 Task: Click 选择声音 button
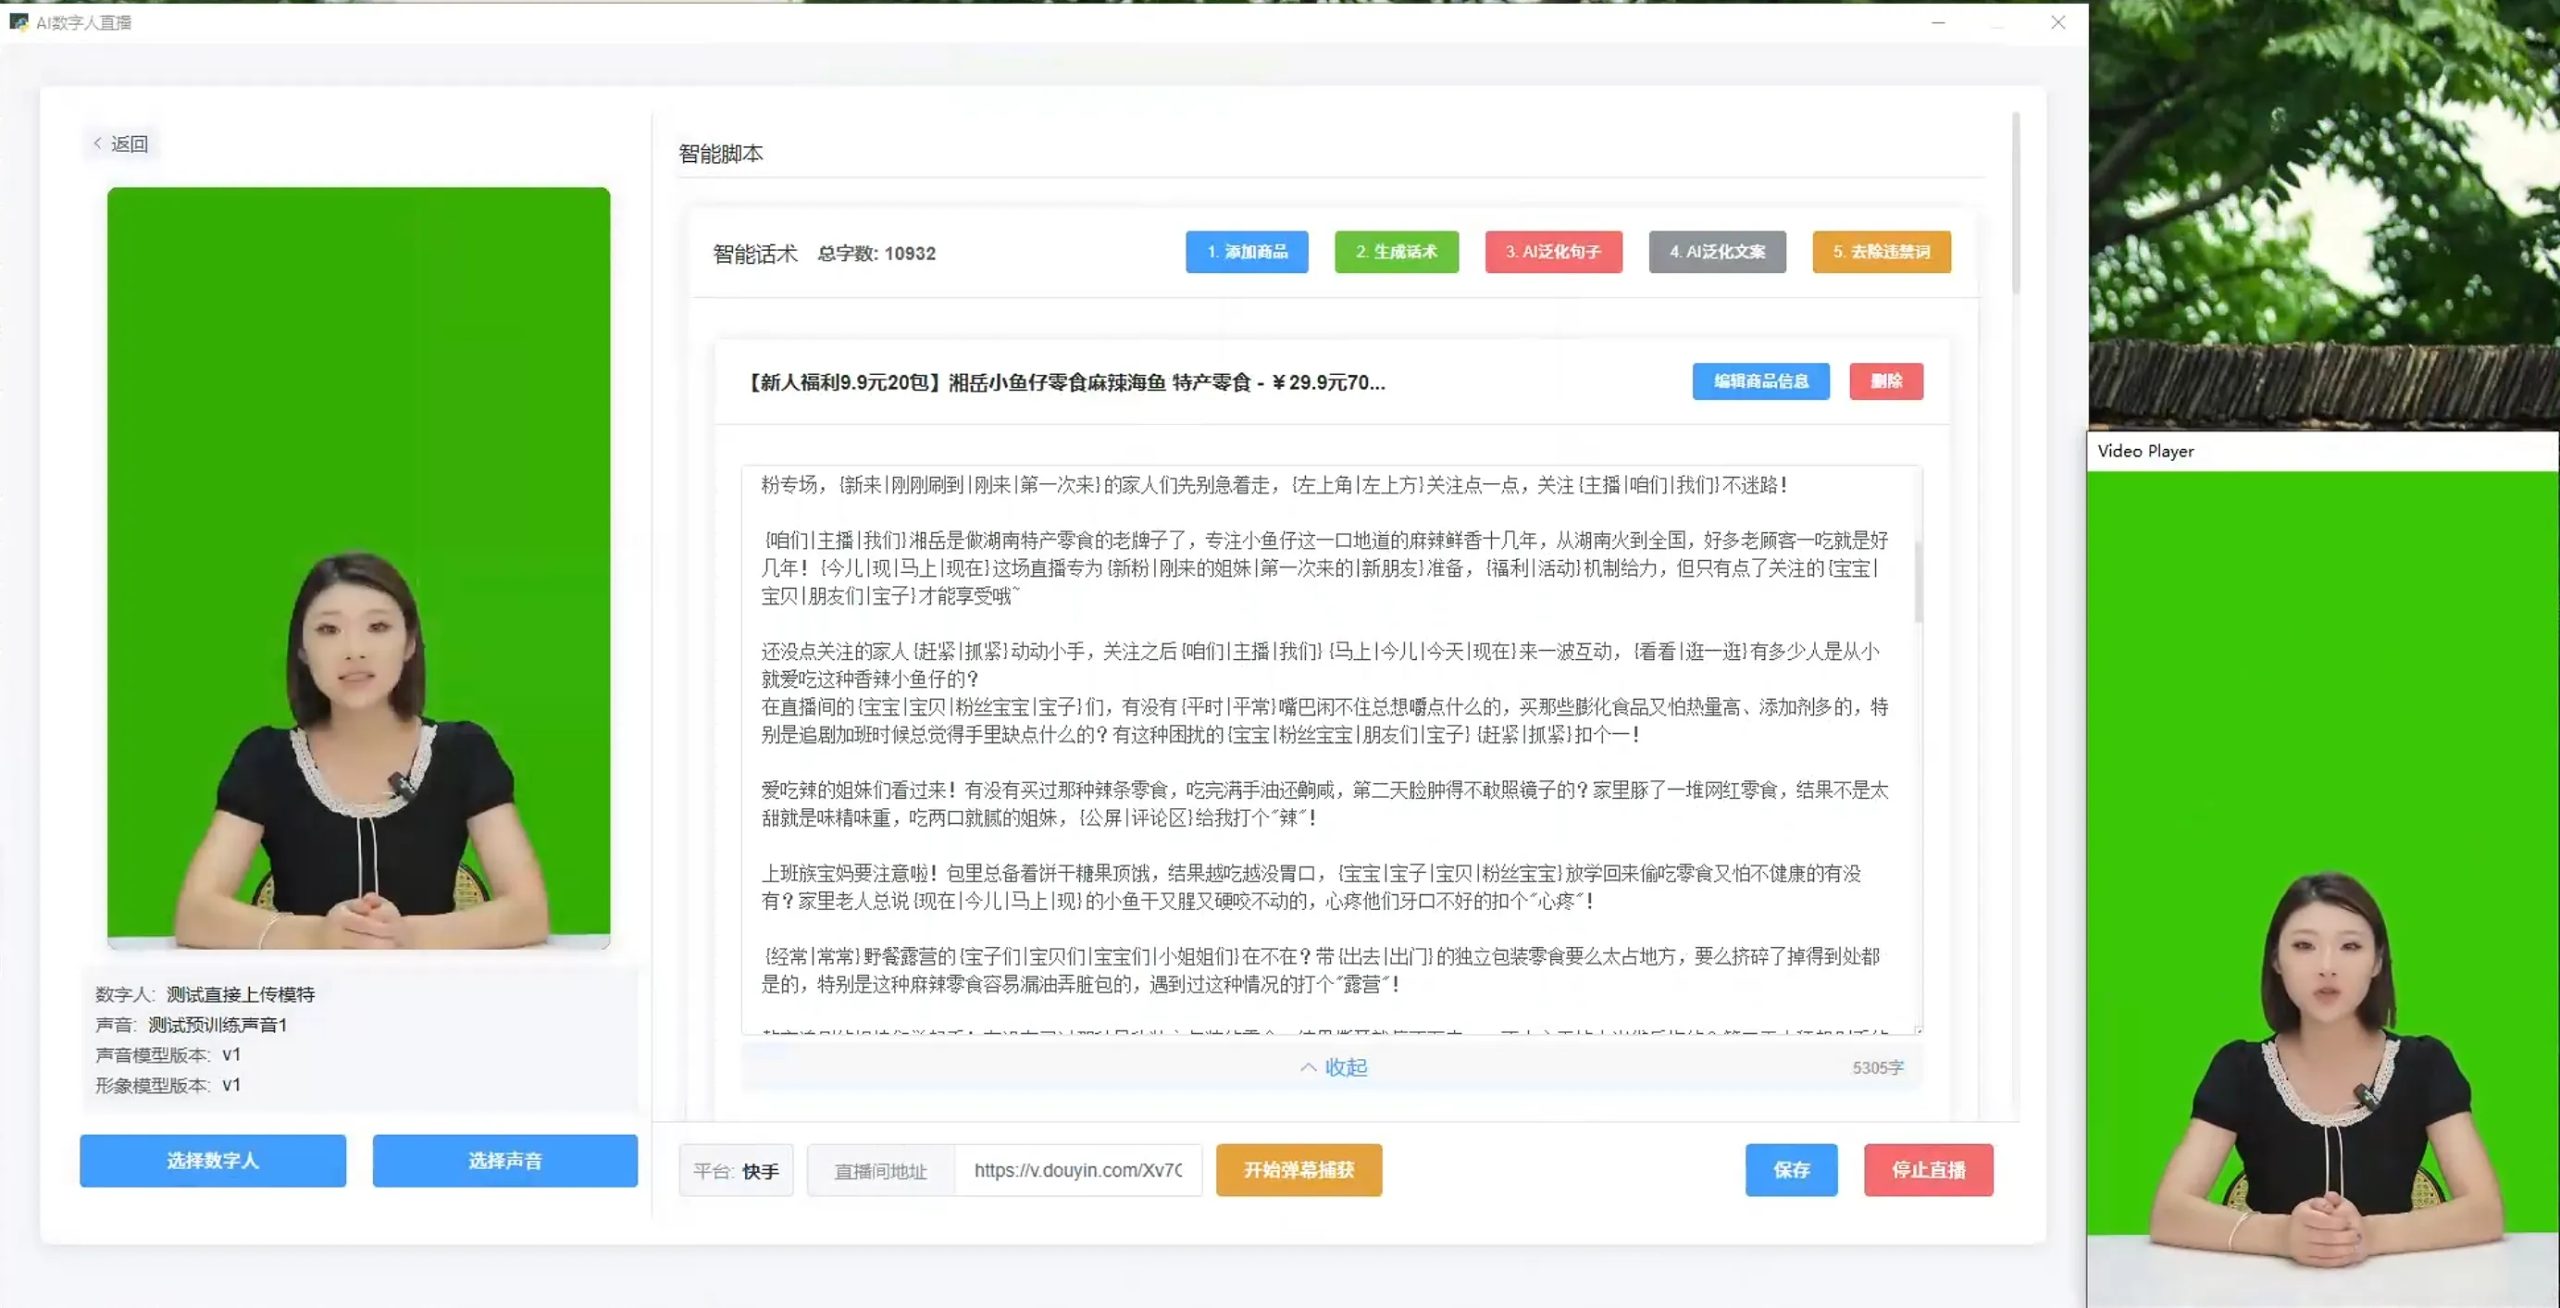coord(505,1161)
